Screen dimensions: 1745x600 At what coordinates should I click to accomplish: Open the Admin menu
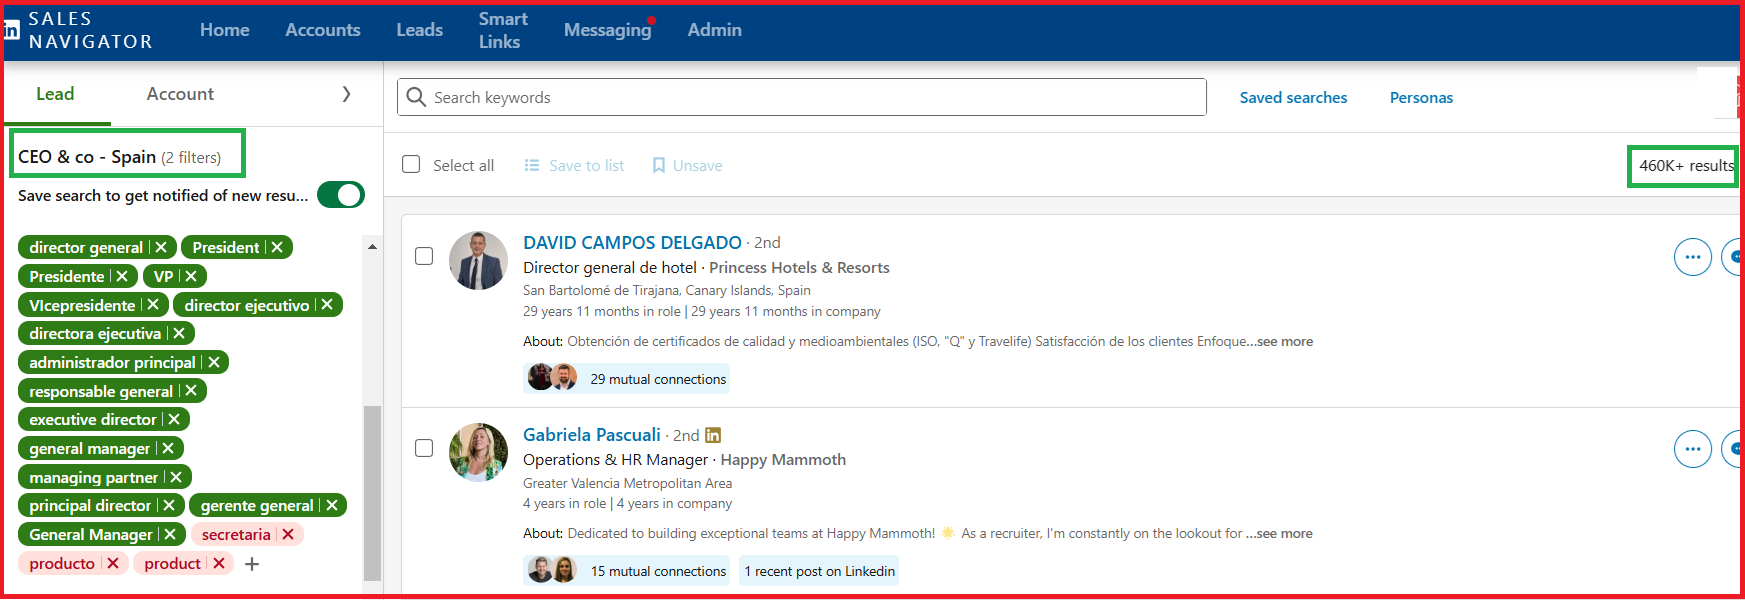tap(715, 30)
